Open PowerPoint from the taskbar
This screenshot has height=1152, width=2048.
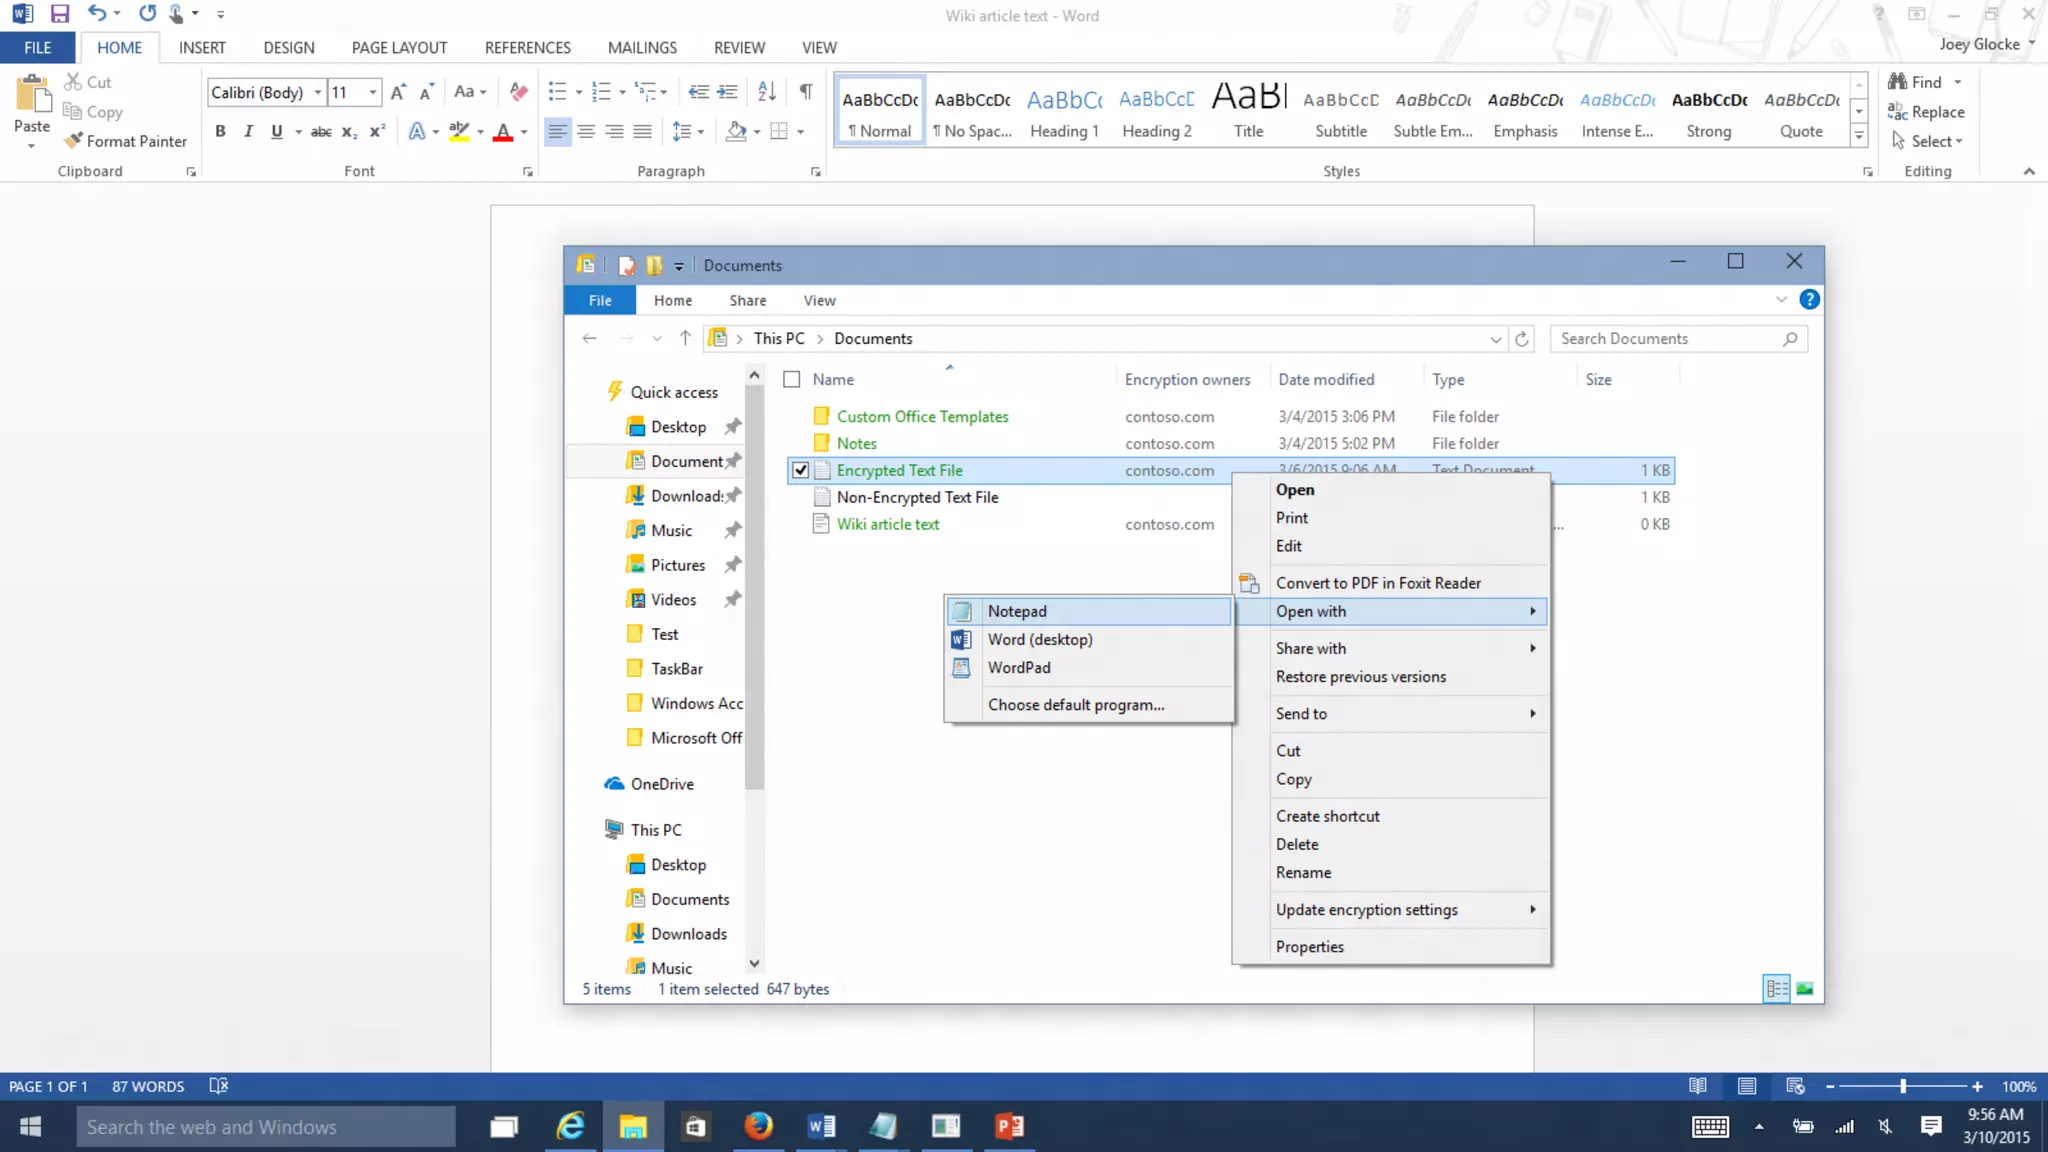(x=1009, y=1127)
